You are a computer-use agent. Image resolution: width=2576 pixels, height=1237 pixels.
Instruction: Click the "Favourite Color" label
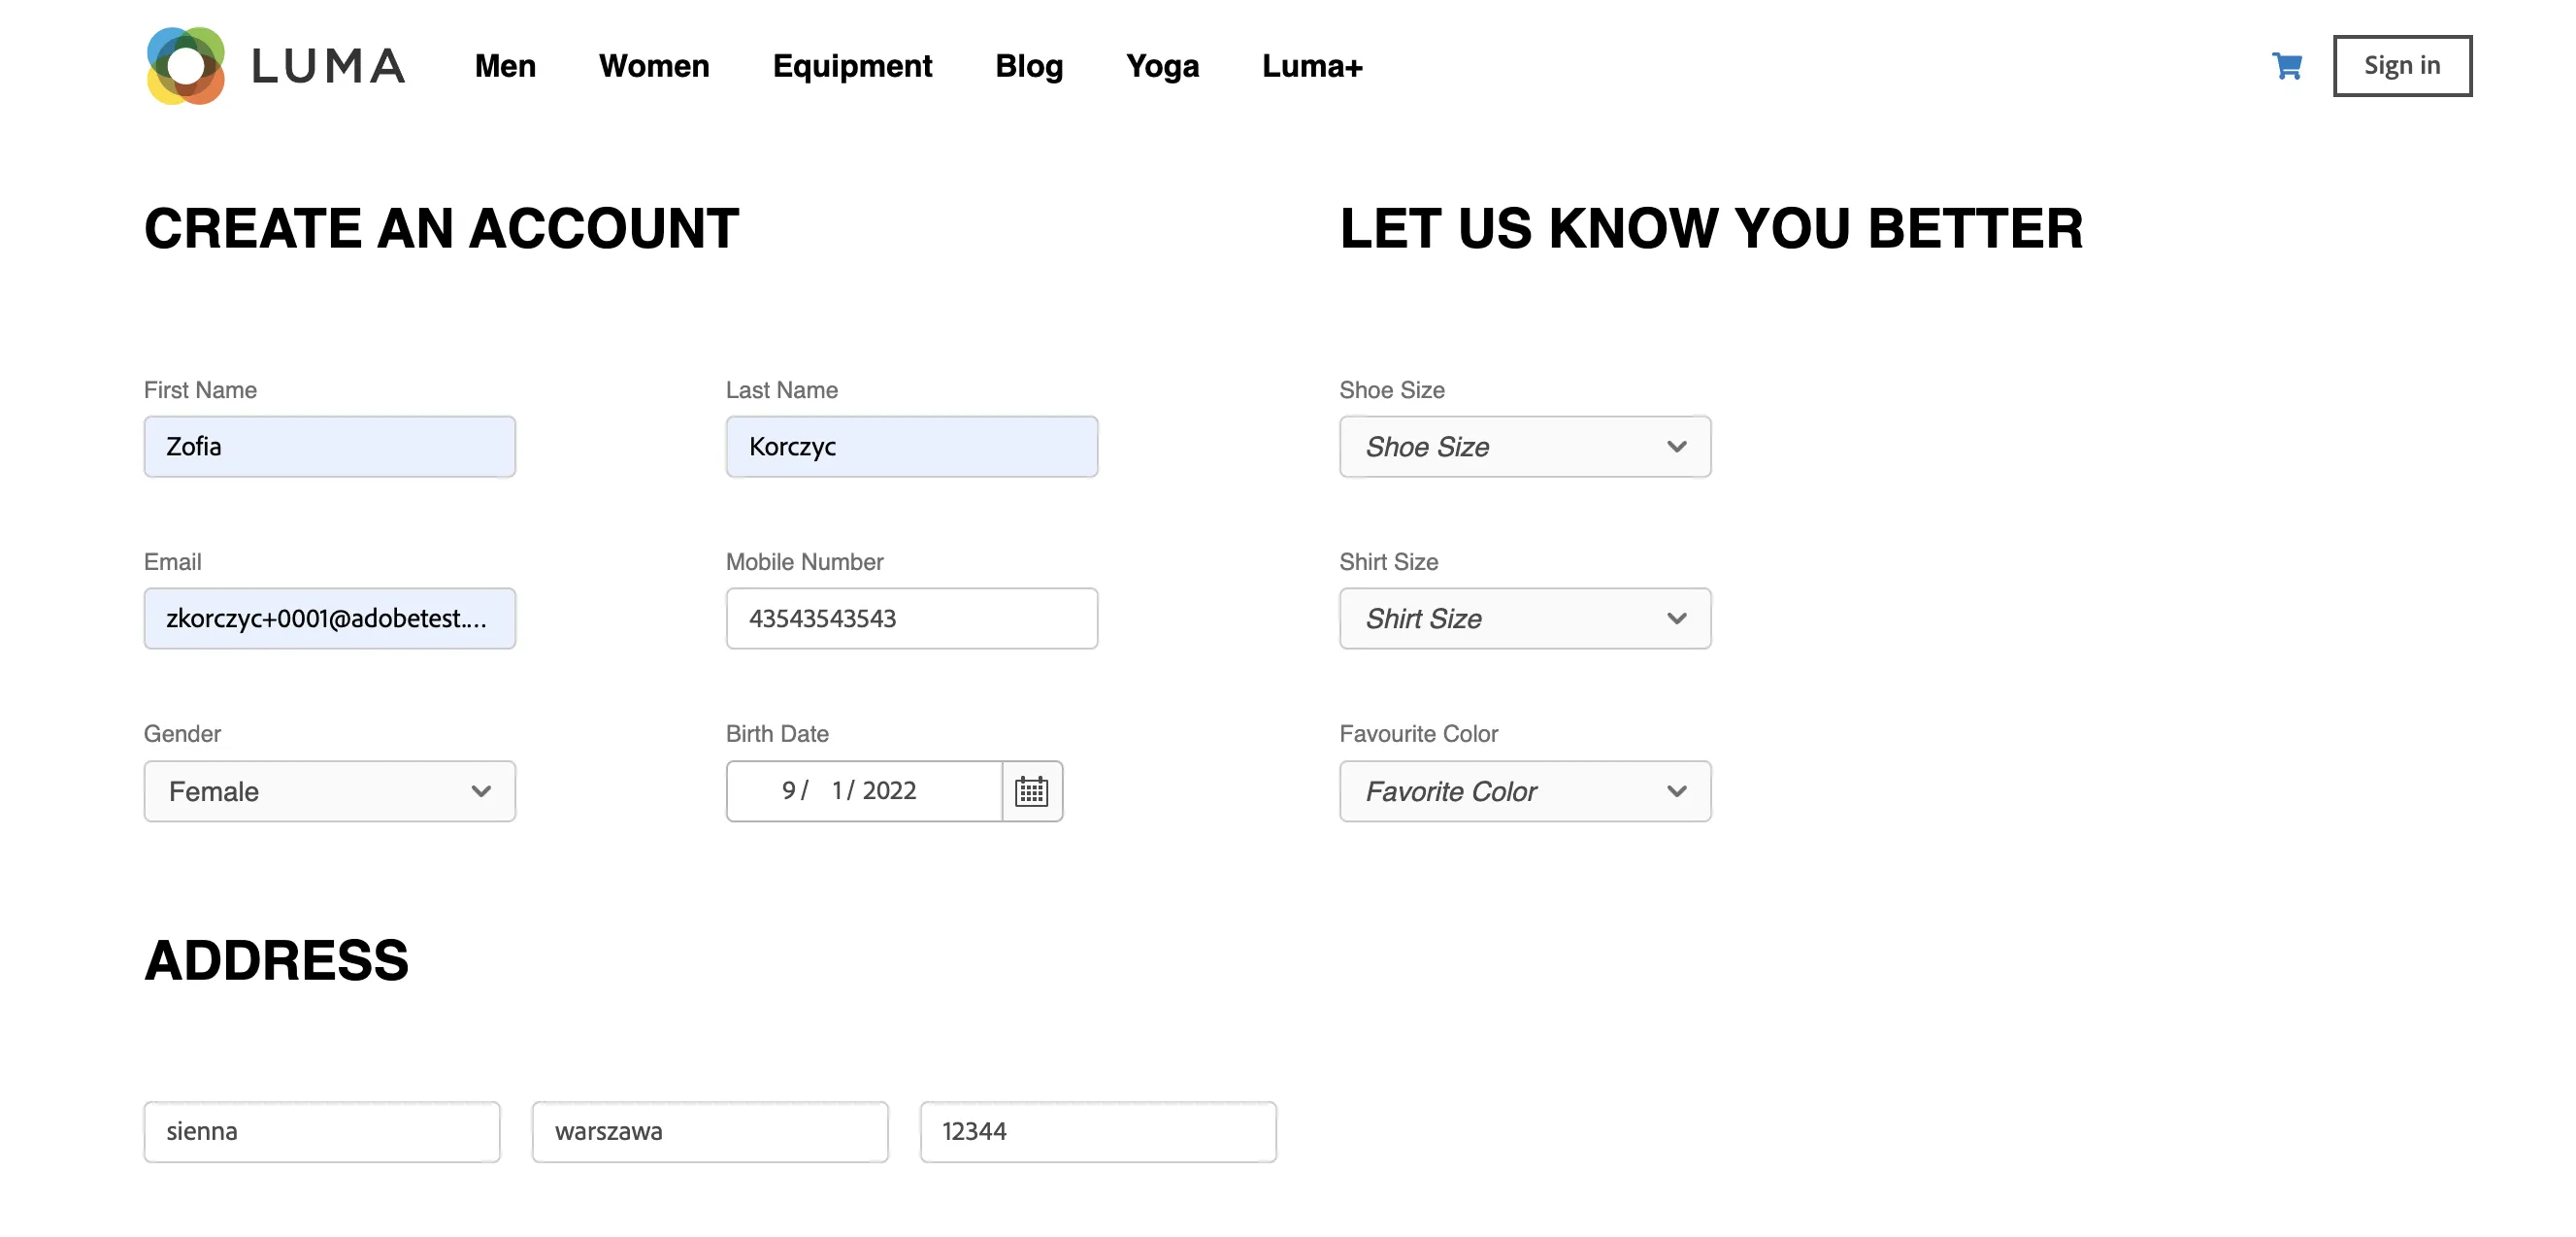point(1418,734)
